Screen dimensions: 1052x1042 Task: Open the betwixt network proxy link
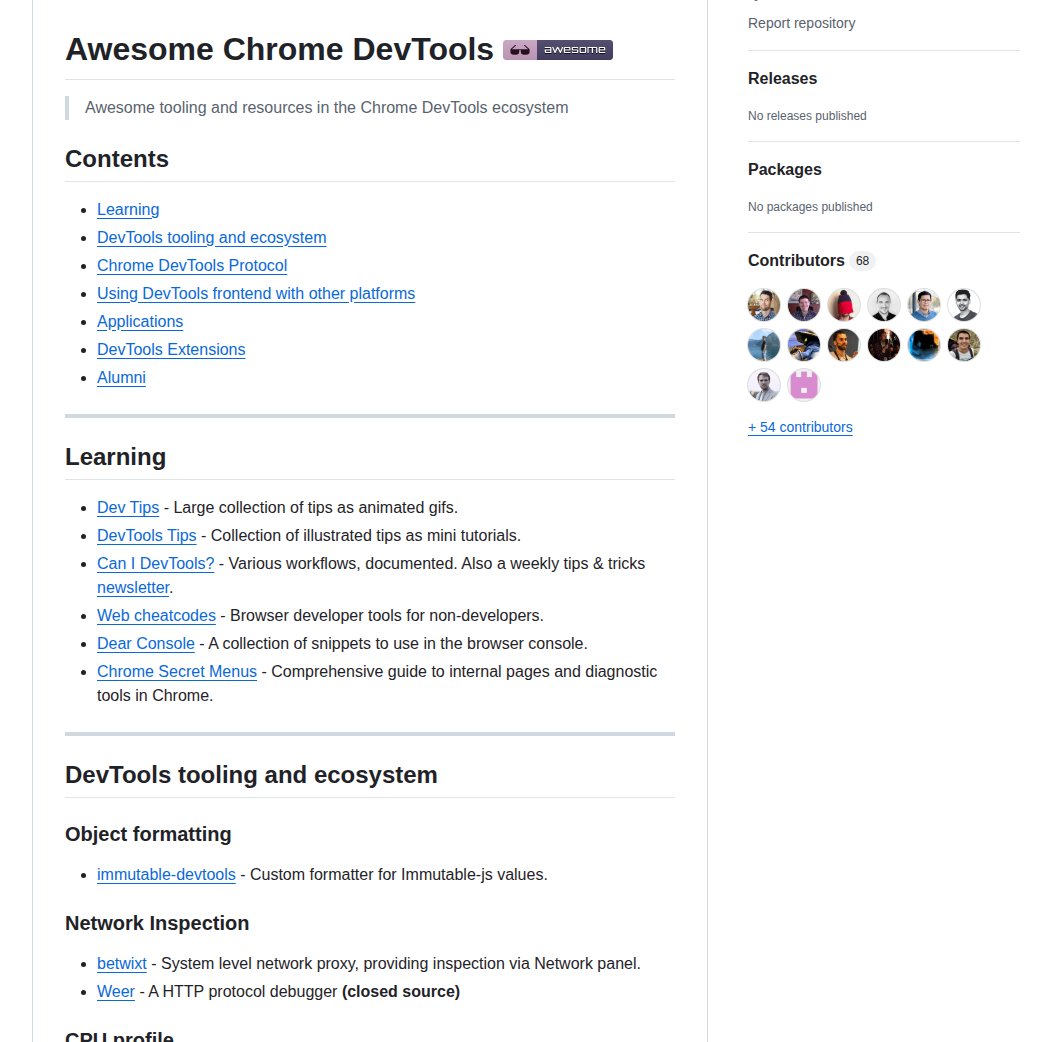point(122,963)
